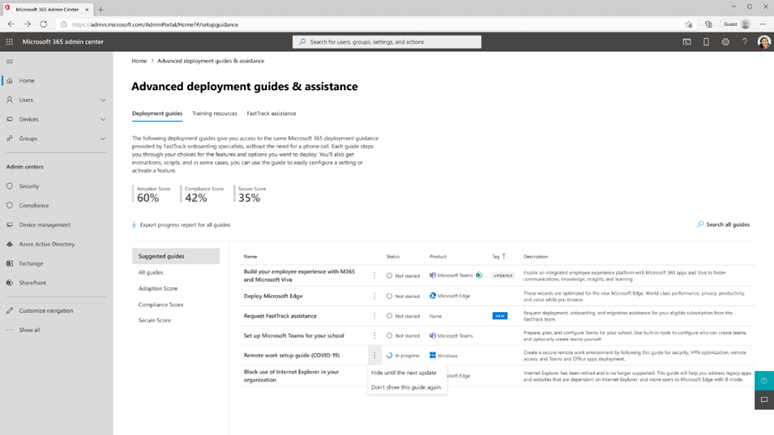Open Set up Microsoft Teams for your school

[294, 336]
